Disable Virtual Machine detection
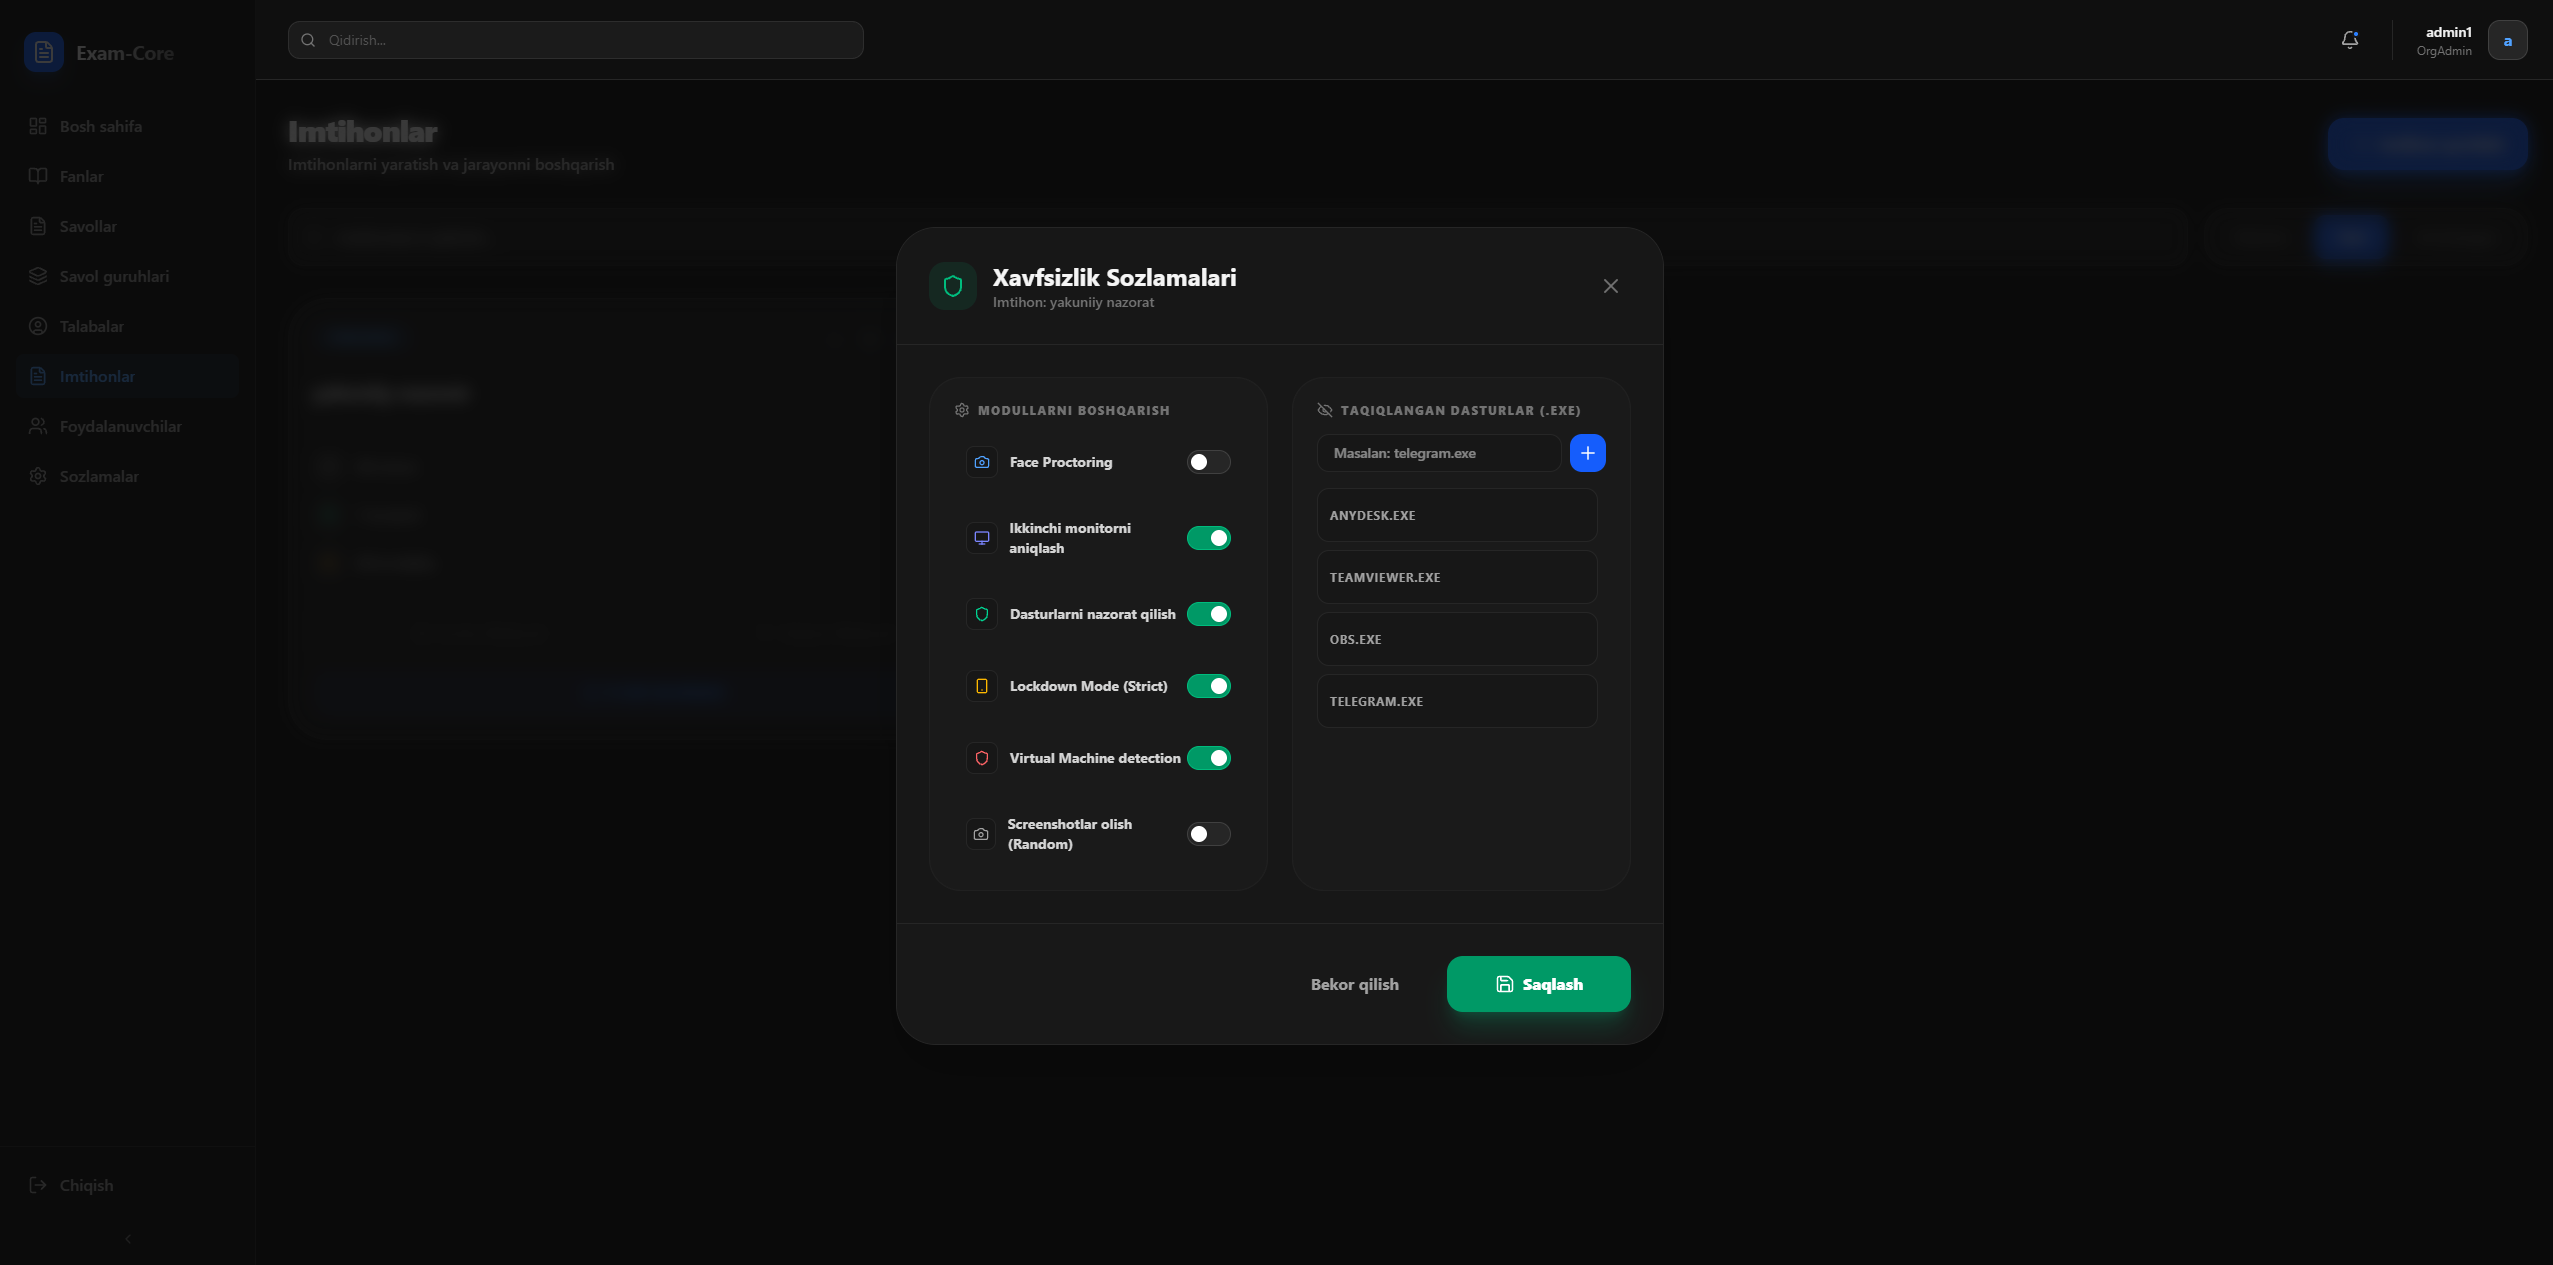 click(1209, 758)
